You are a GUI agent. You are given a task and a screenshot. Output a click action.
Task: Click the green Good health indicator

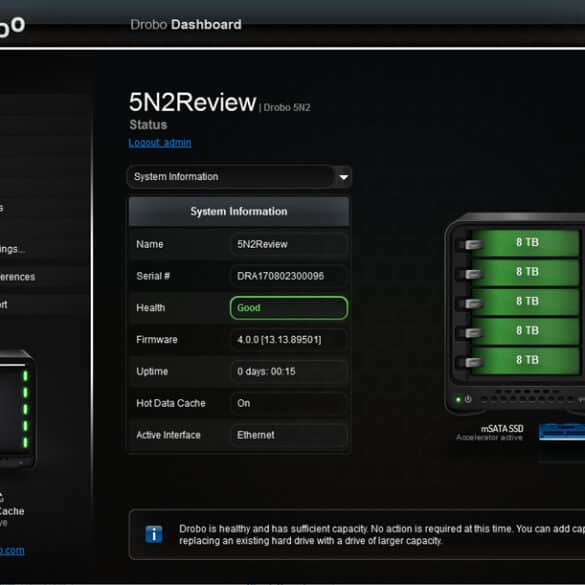[x=289, y=308]
